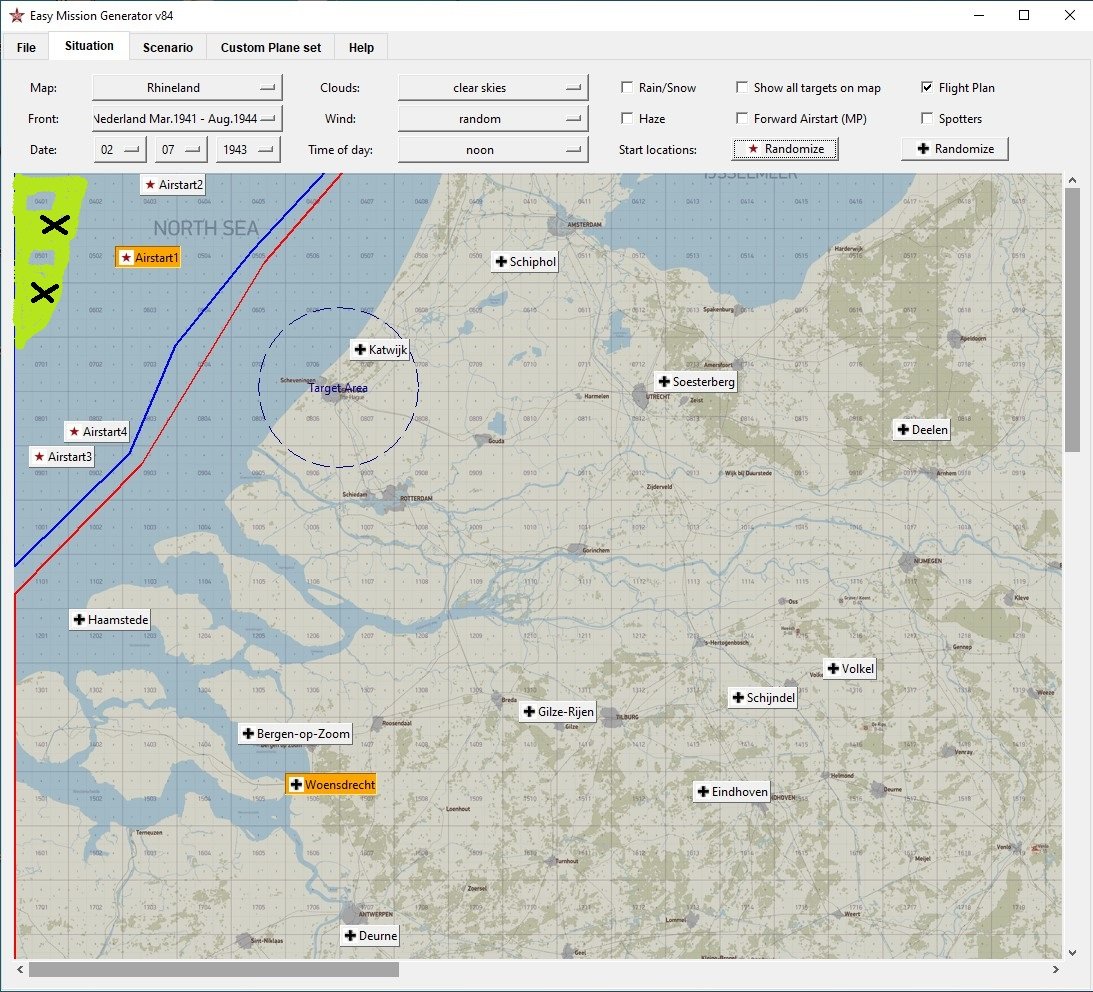Viewport: 1093px width, 992px height.
Task: Select the Deelen airfield marker
Action: [x=921, y=430]
